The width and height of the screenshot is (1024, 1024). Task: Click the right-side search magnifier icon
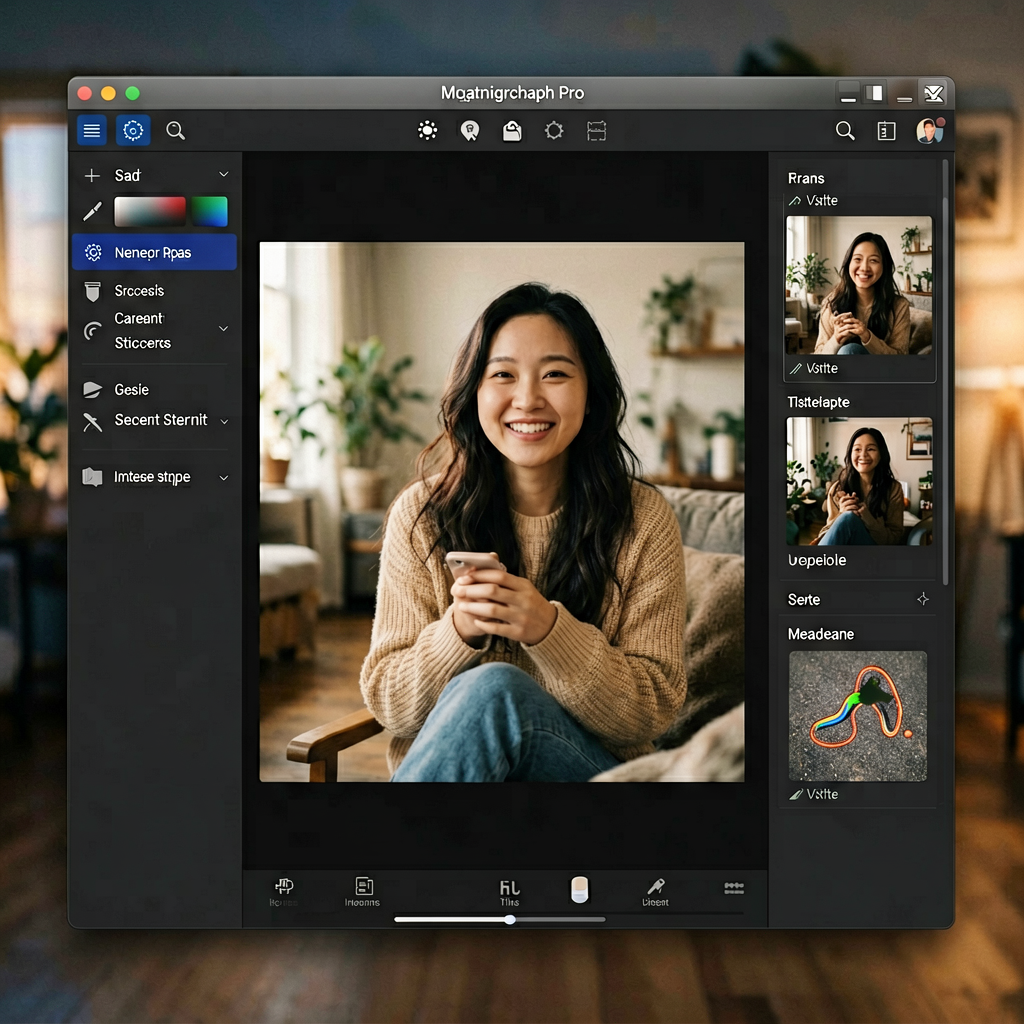845,131
